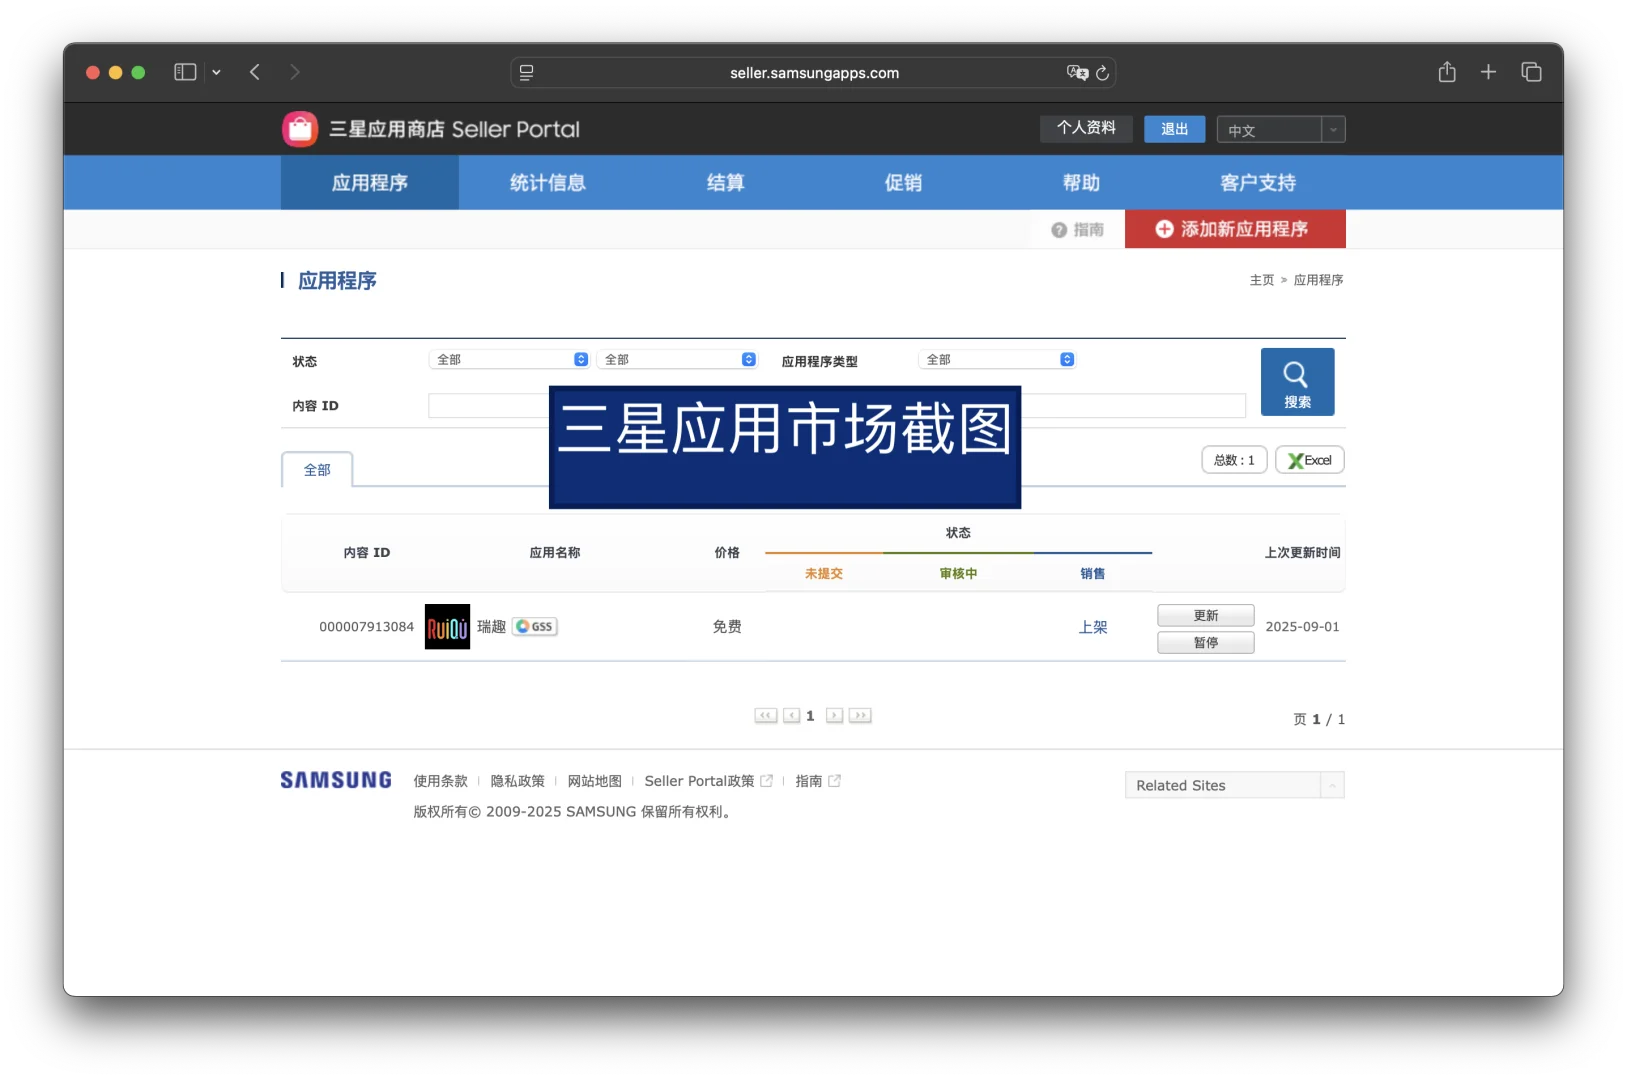Click the 暂停 button for 瑞趣
The image size is (1627, 1080).
pyautogui.click(x=1206, y=642)
